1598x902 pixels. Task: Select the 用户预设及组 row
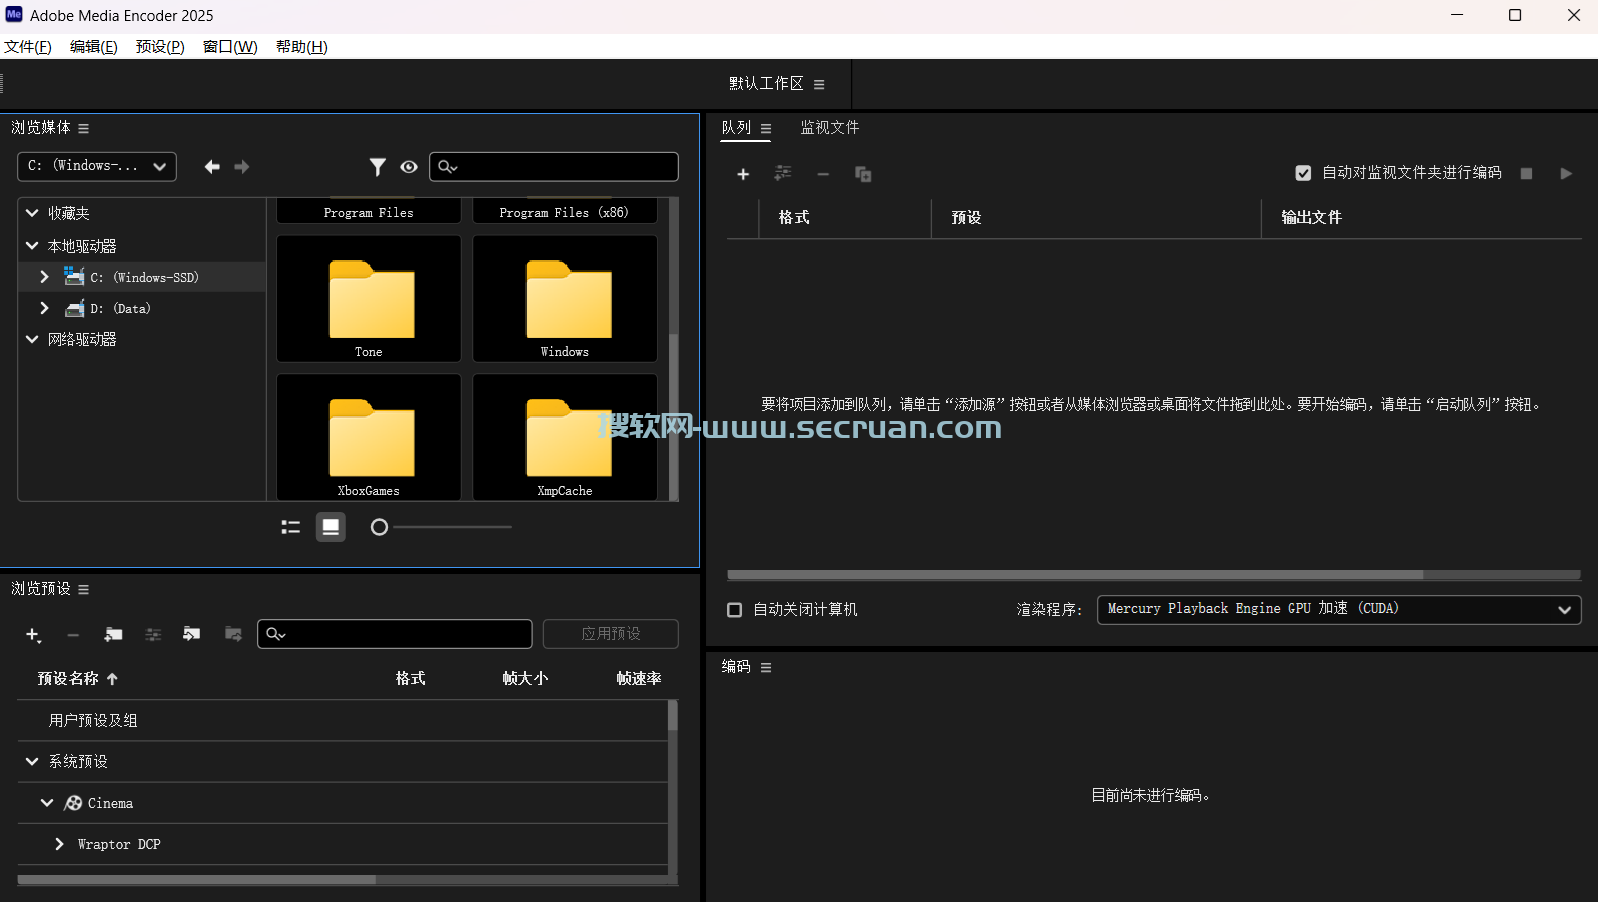[343, 720]
